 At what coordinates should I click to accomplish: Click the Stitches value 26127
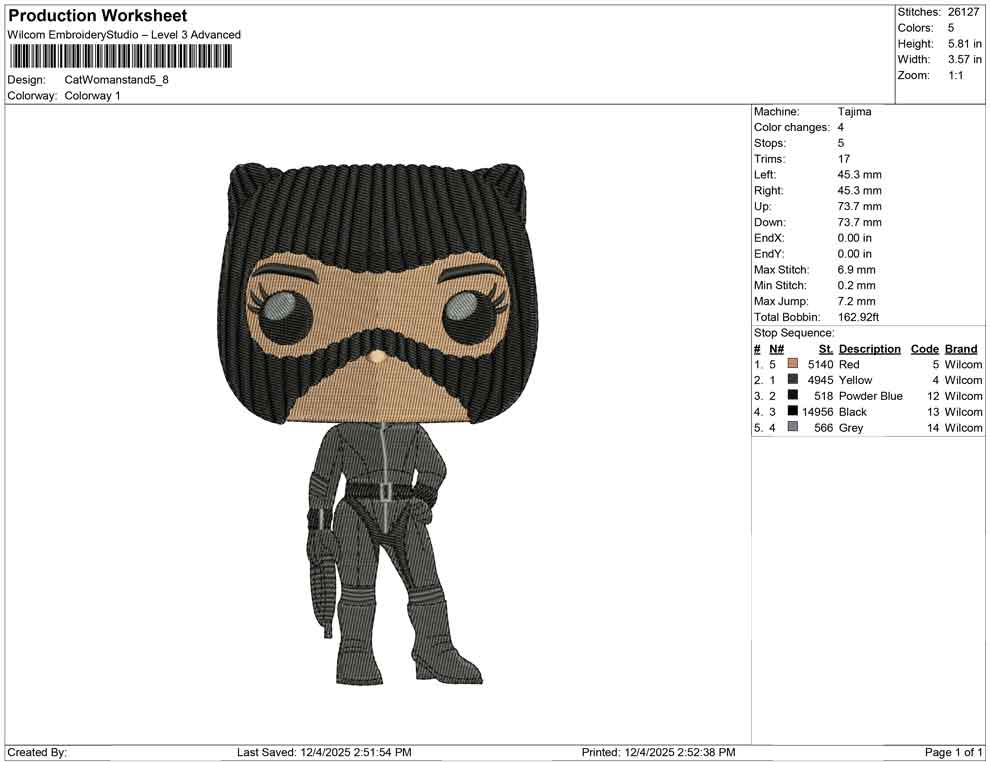pos(963,12)
